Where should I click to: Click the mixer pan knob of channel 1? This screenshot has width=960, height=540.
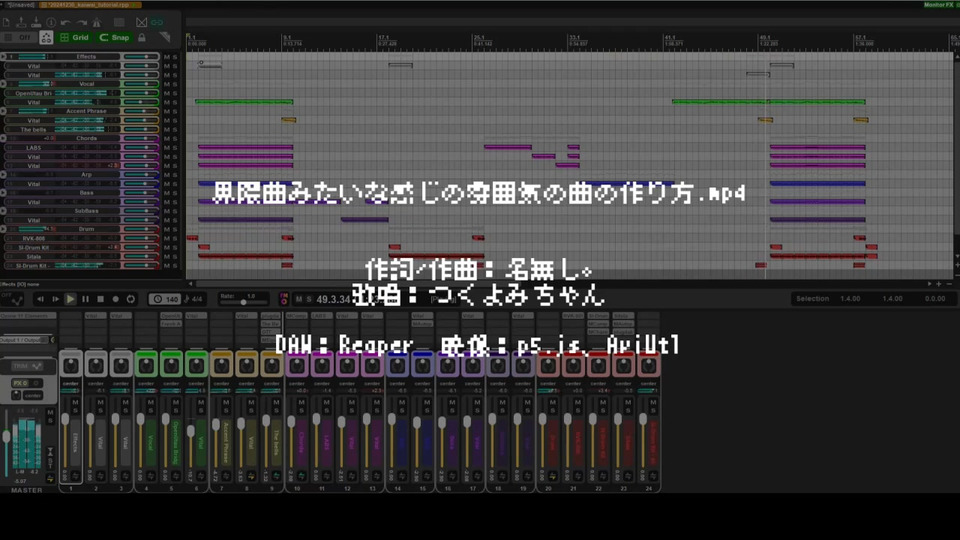pyautogui.click(x=71, y=366)
